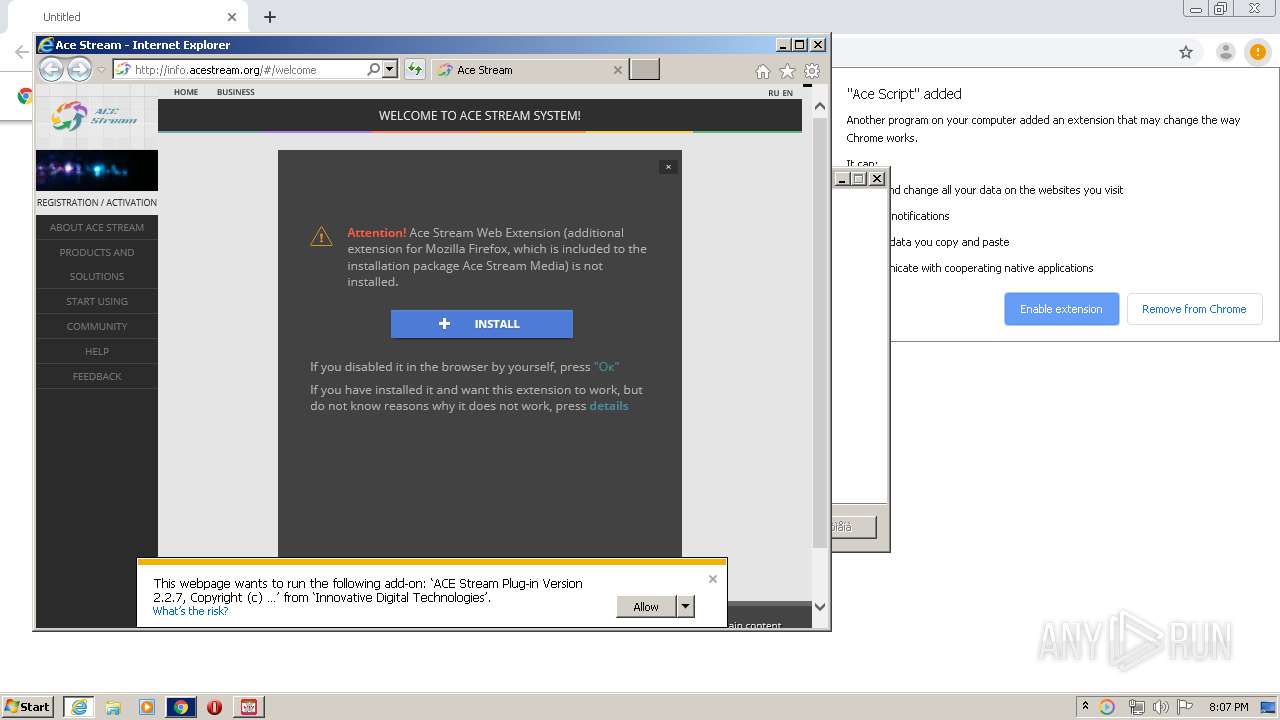The image size is (1280, 720).
Task: Expand the Allow button dropdown arrow
Action: (685, 606)
